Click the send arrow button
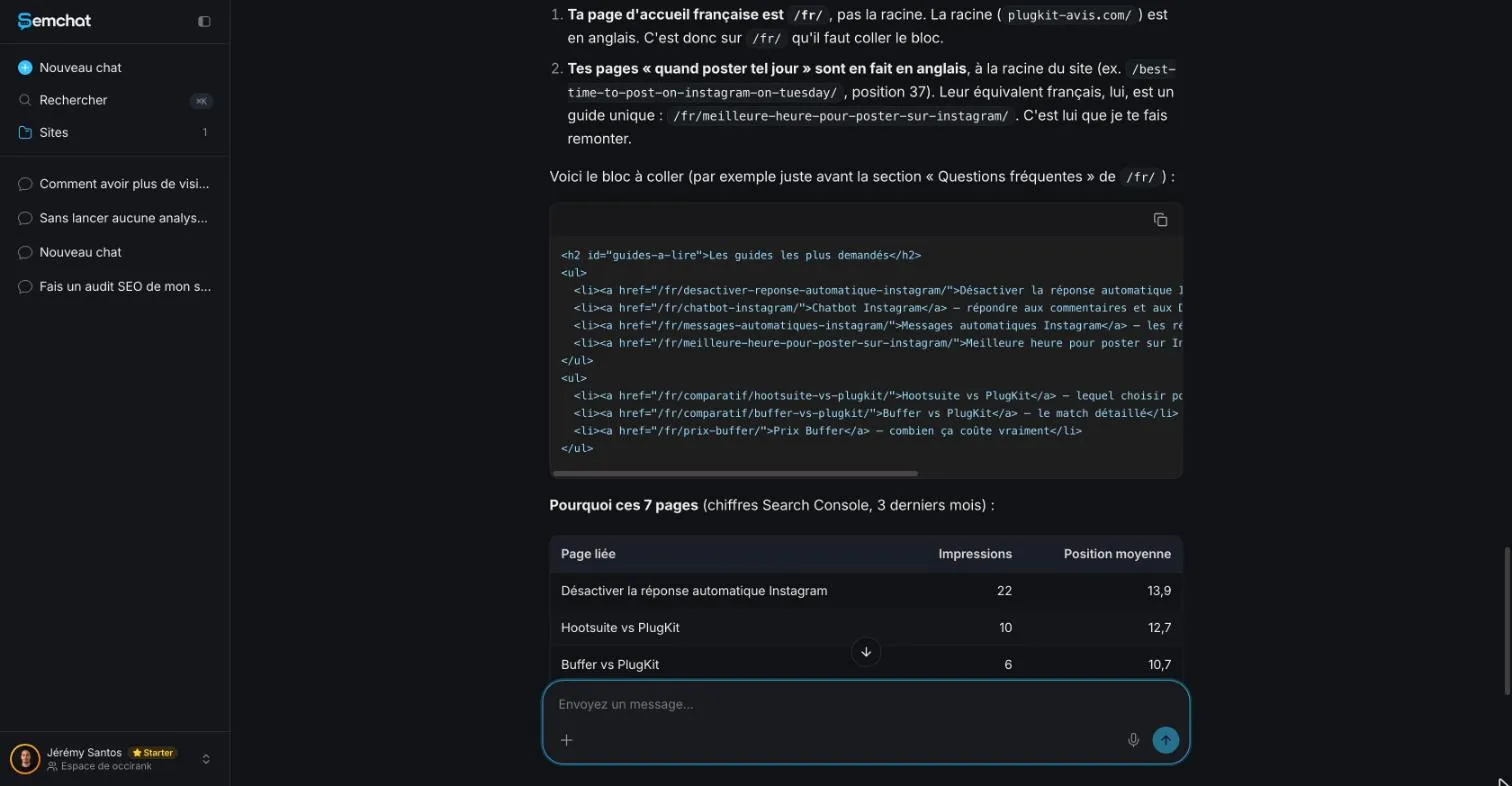 [x=1165, y=740]
